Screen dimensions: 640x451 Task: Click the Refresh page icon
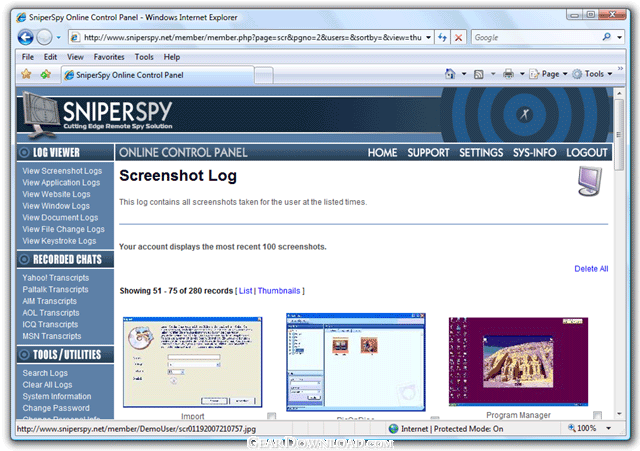click(442, 37)
